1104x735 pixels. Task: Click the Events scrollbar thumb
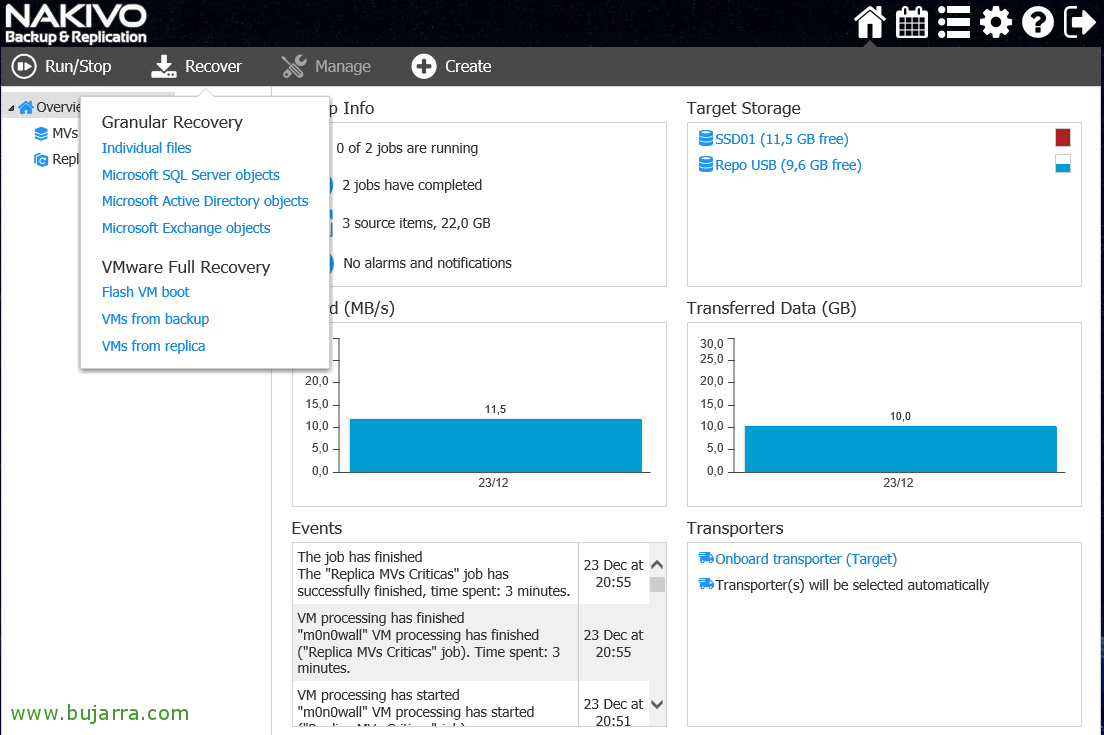click(657, 584)
